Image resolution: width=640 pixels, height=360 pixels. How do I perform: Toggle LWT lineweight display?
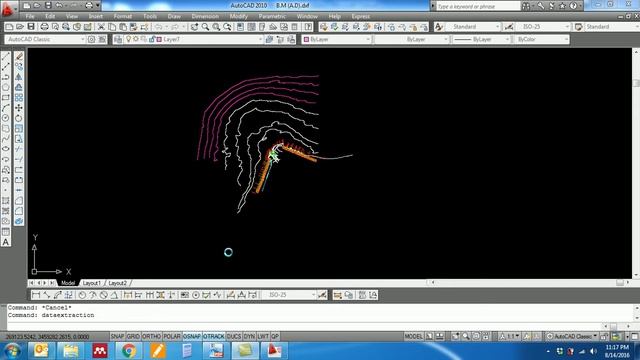263,336
